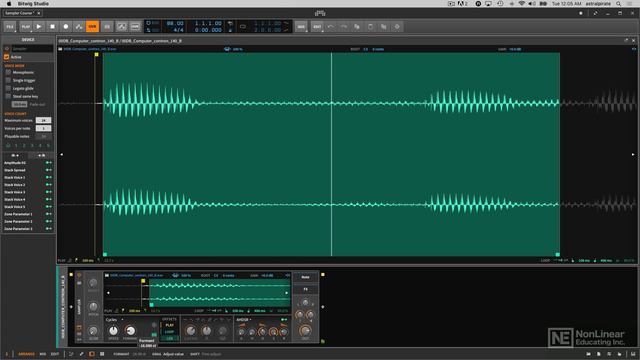
Task: Select the PLAY offsets button
Action: click(169, 325)
